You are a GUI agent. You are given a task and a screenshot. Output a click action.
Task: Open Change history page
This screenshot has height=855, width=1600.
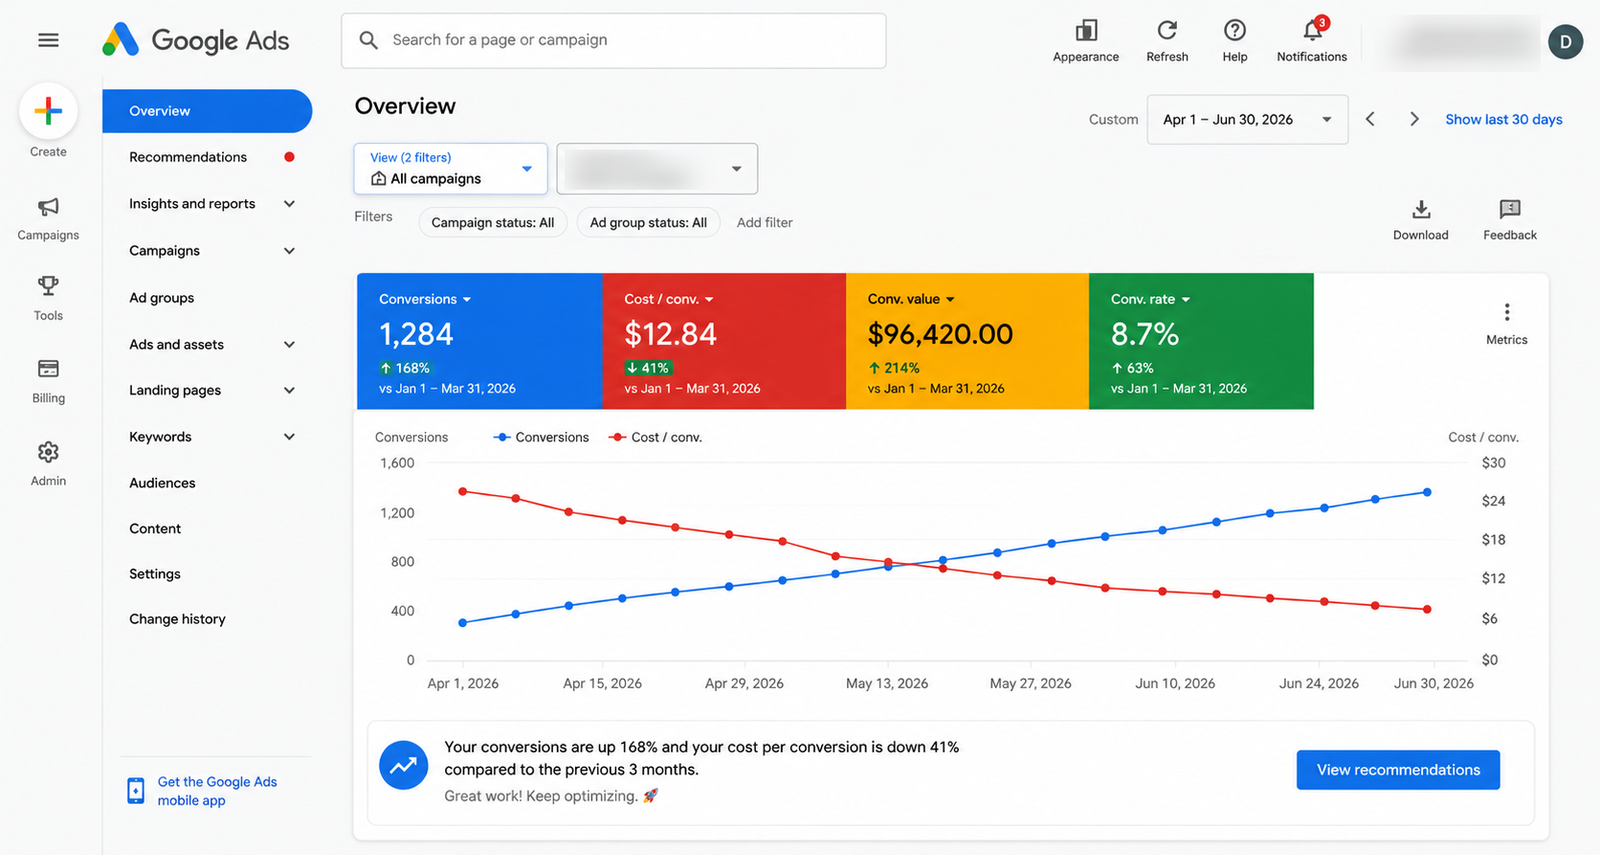[x=177, y=619]
